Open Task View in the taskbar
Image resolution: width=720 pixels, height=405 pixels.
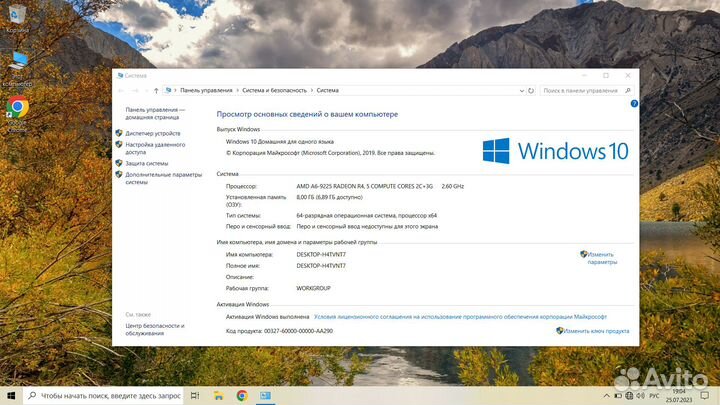pos(195,395)
